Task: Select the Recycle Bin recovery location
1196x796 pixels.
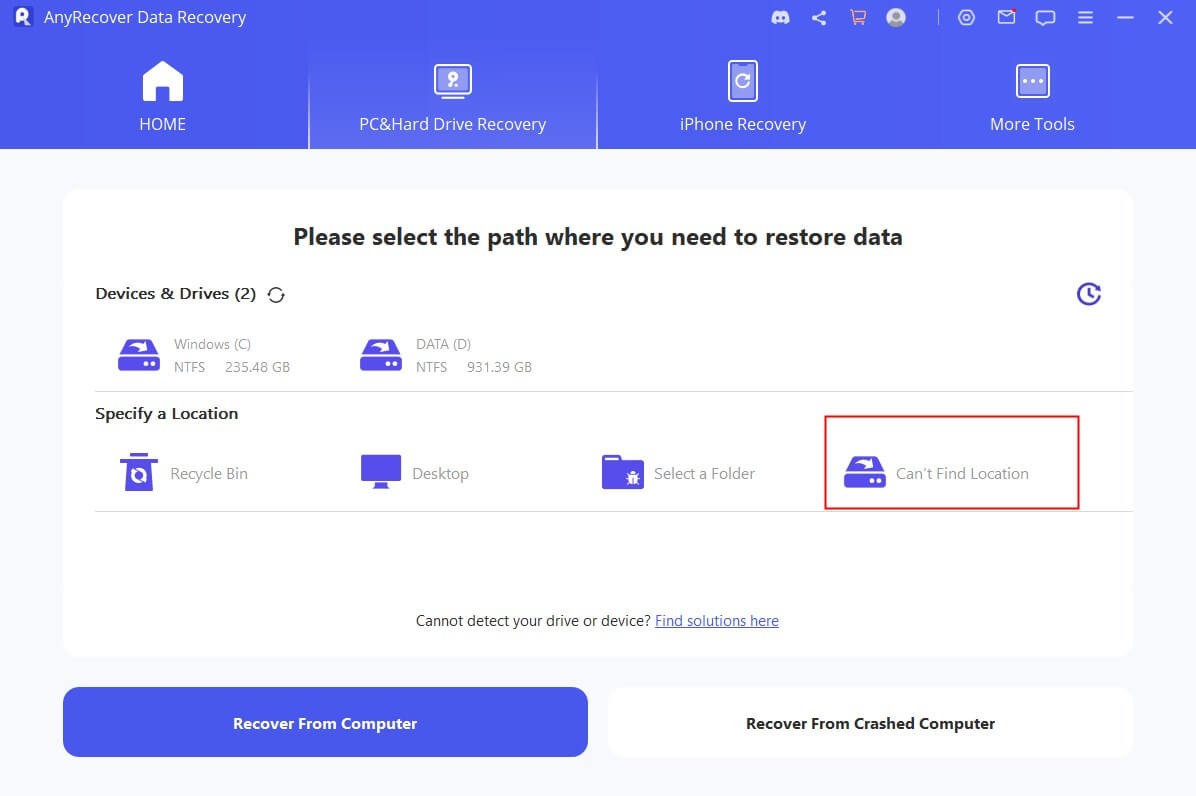Action: point(181,471)
